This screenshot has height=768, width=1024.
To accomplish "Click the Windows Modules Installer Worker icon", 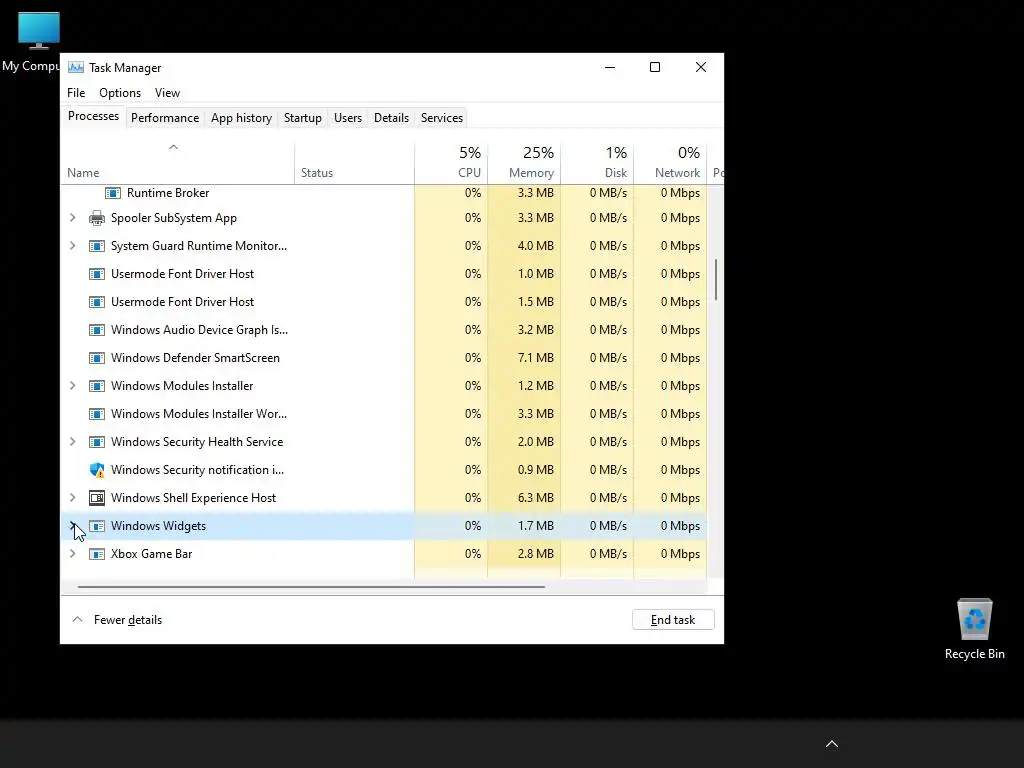I will (x=97, y=414).
